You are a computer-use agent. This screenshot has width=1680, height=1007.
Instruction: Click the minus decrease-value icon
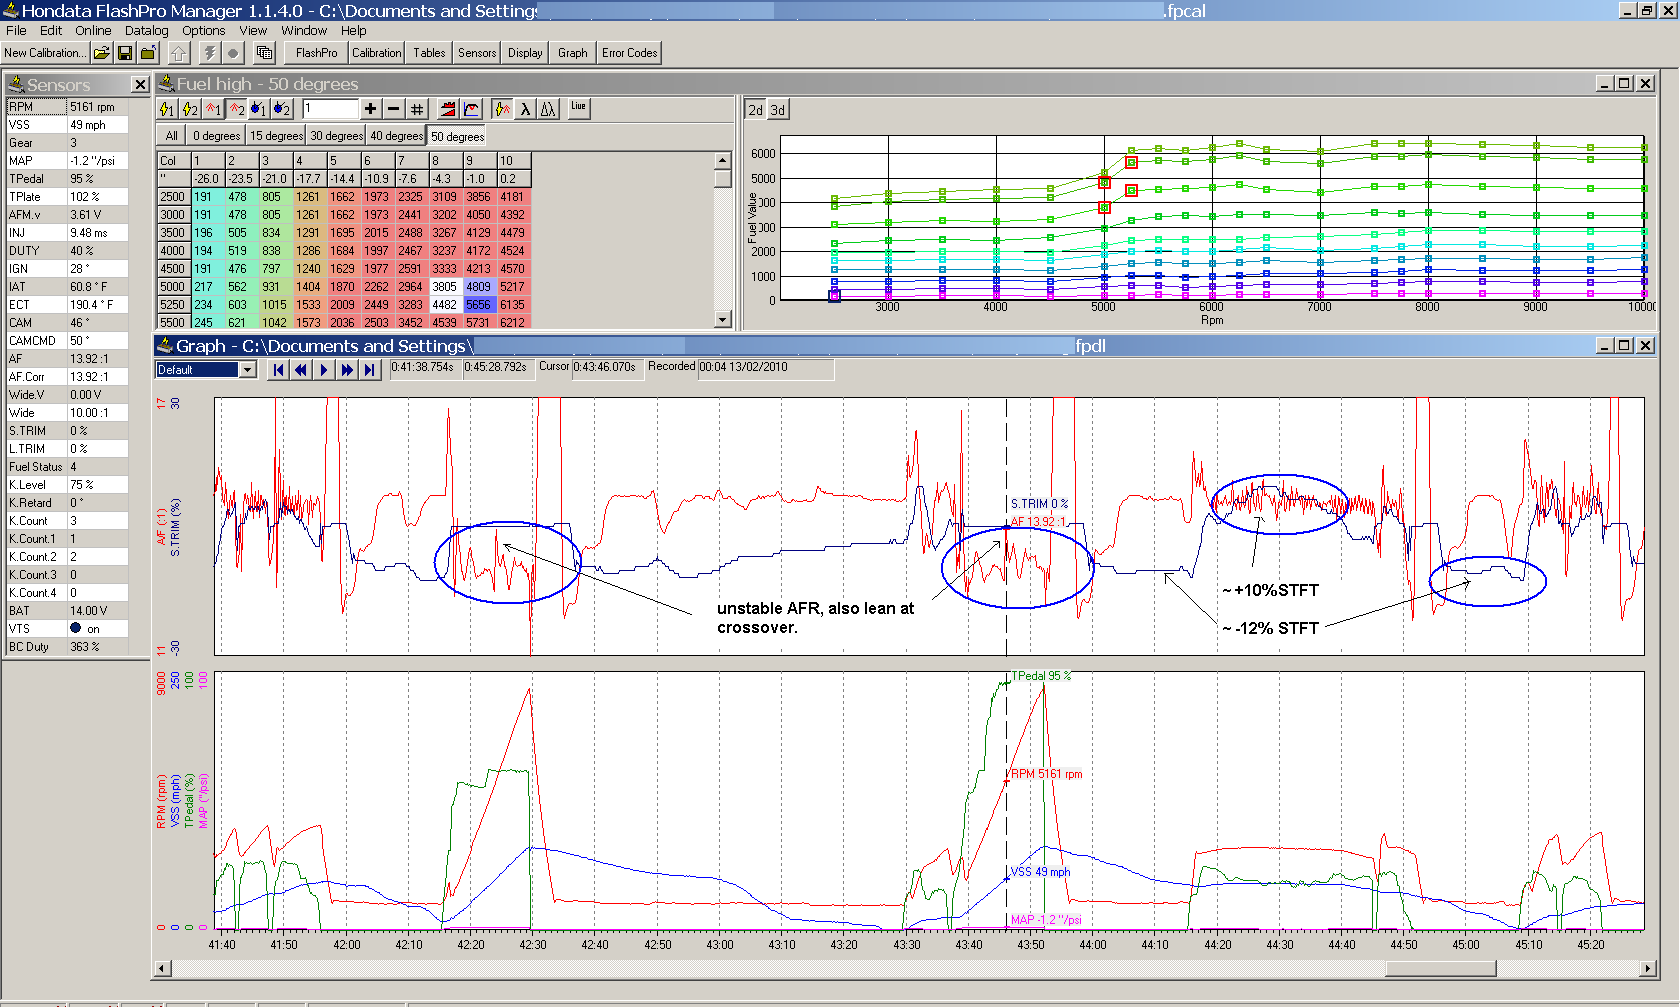pos(394,109)
